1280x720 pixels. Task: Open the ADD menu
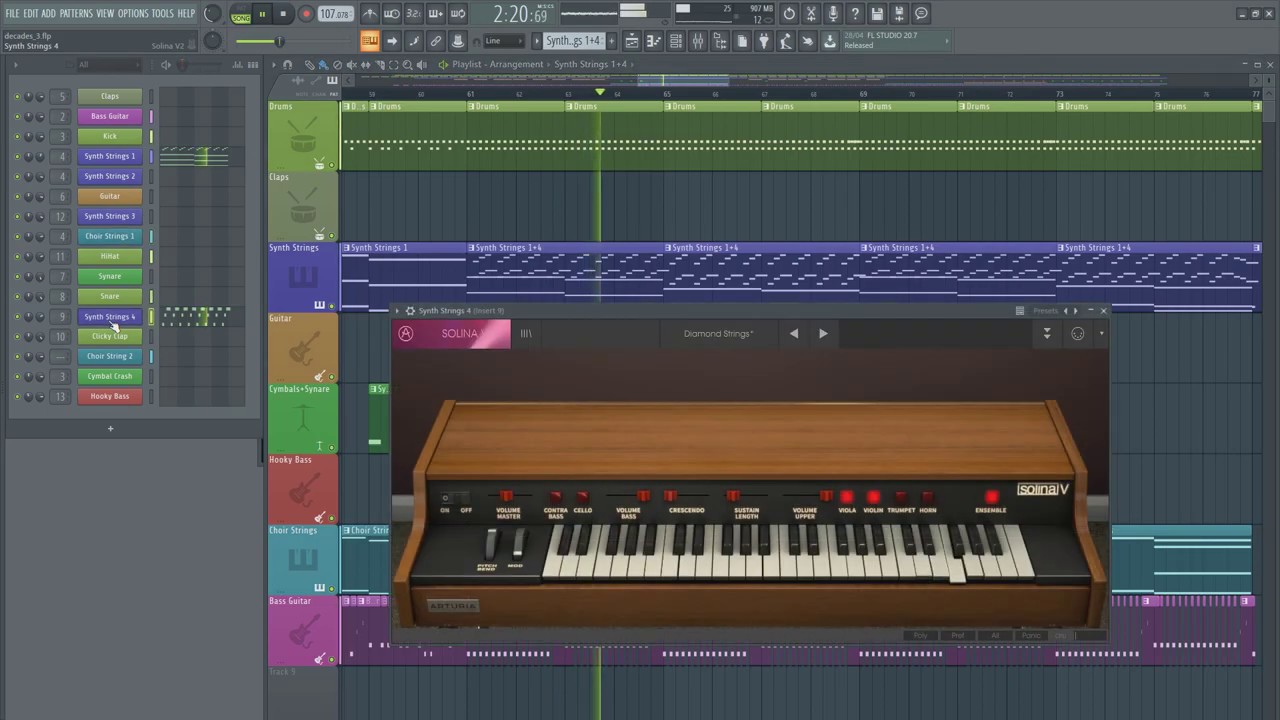pyautogui.click(x=48, y=13)
